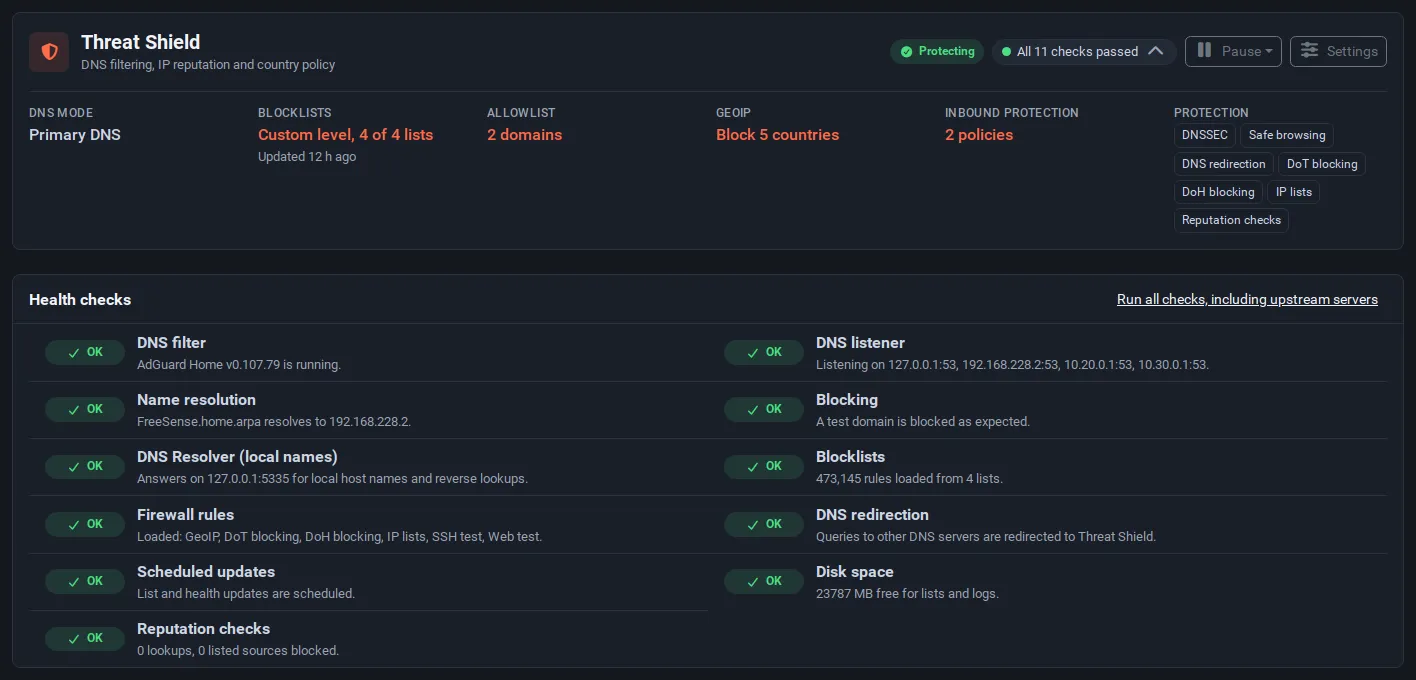Click the OK badge for Name resolution

pyautogui.click(x=85, y=409)
